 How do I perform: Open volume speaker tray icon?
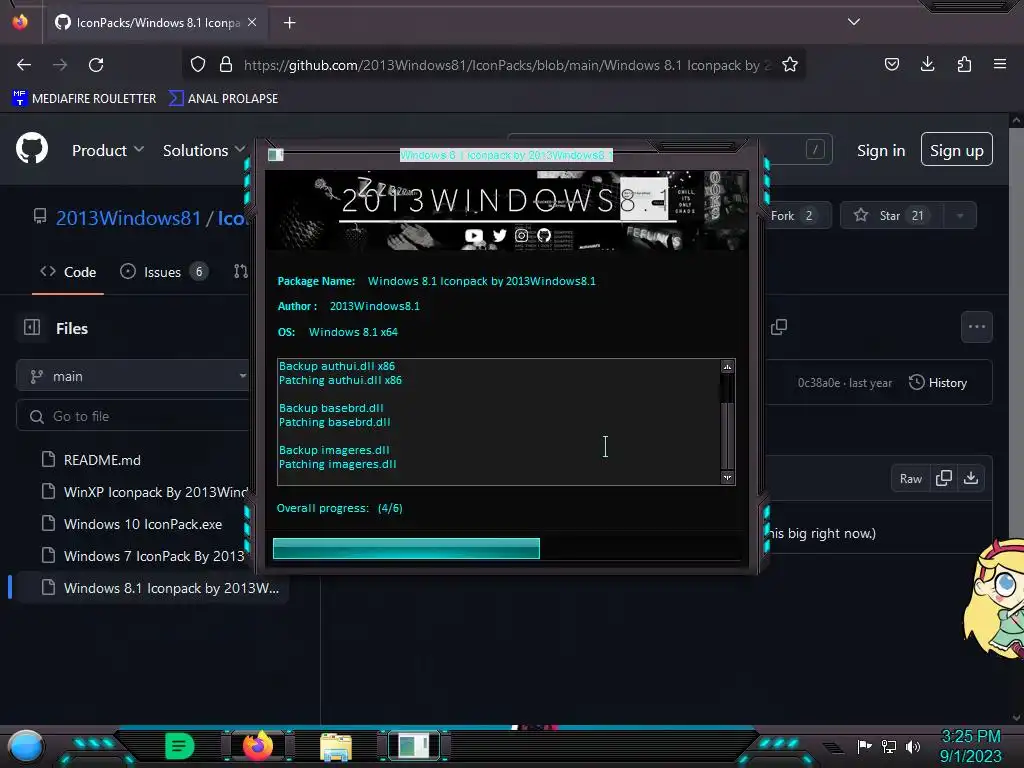point(912,746)
